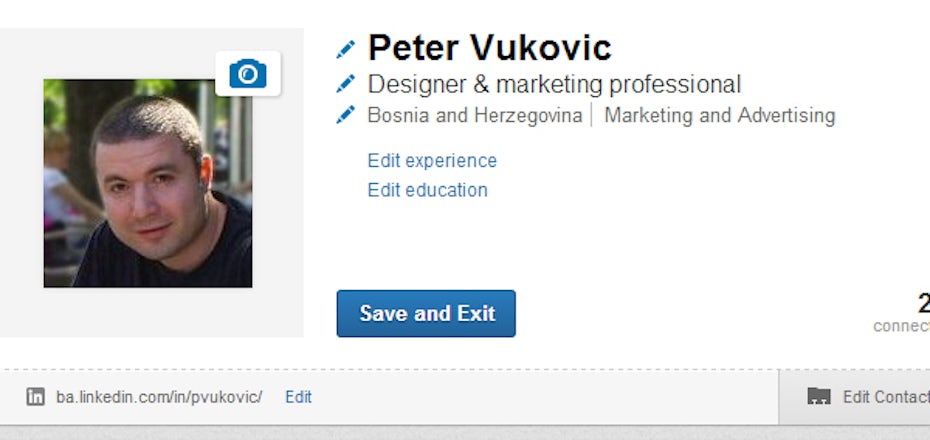Image resolution: width=930 pixels, height=440 pixels.
Task: Click the Marketing and Advertising industry text
Action: [719, 115]
